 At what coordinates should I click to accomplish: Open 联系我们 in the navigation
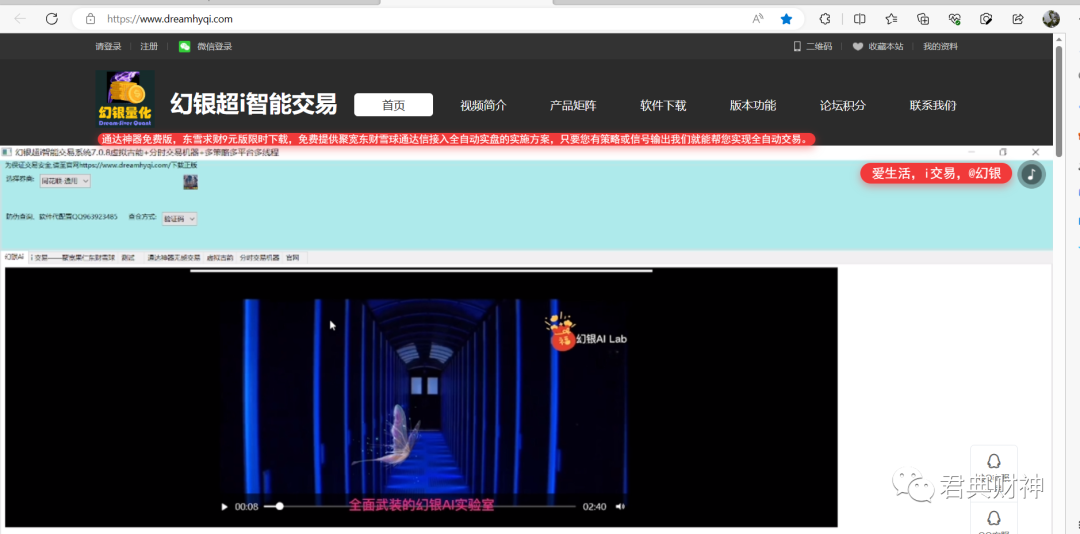click(x=933, y=105)
